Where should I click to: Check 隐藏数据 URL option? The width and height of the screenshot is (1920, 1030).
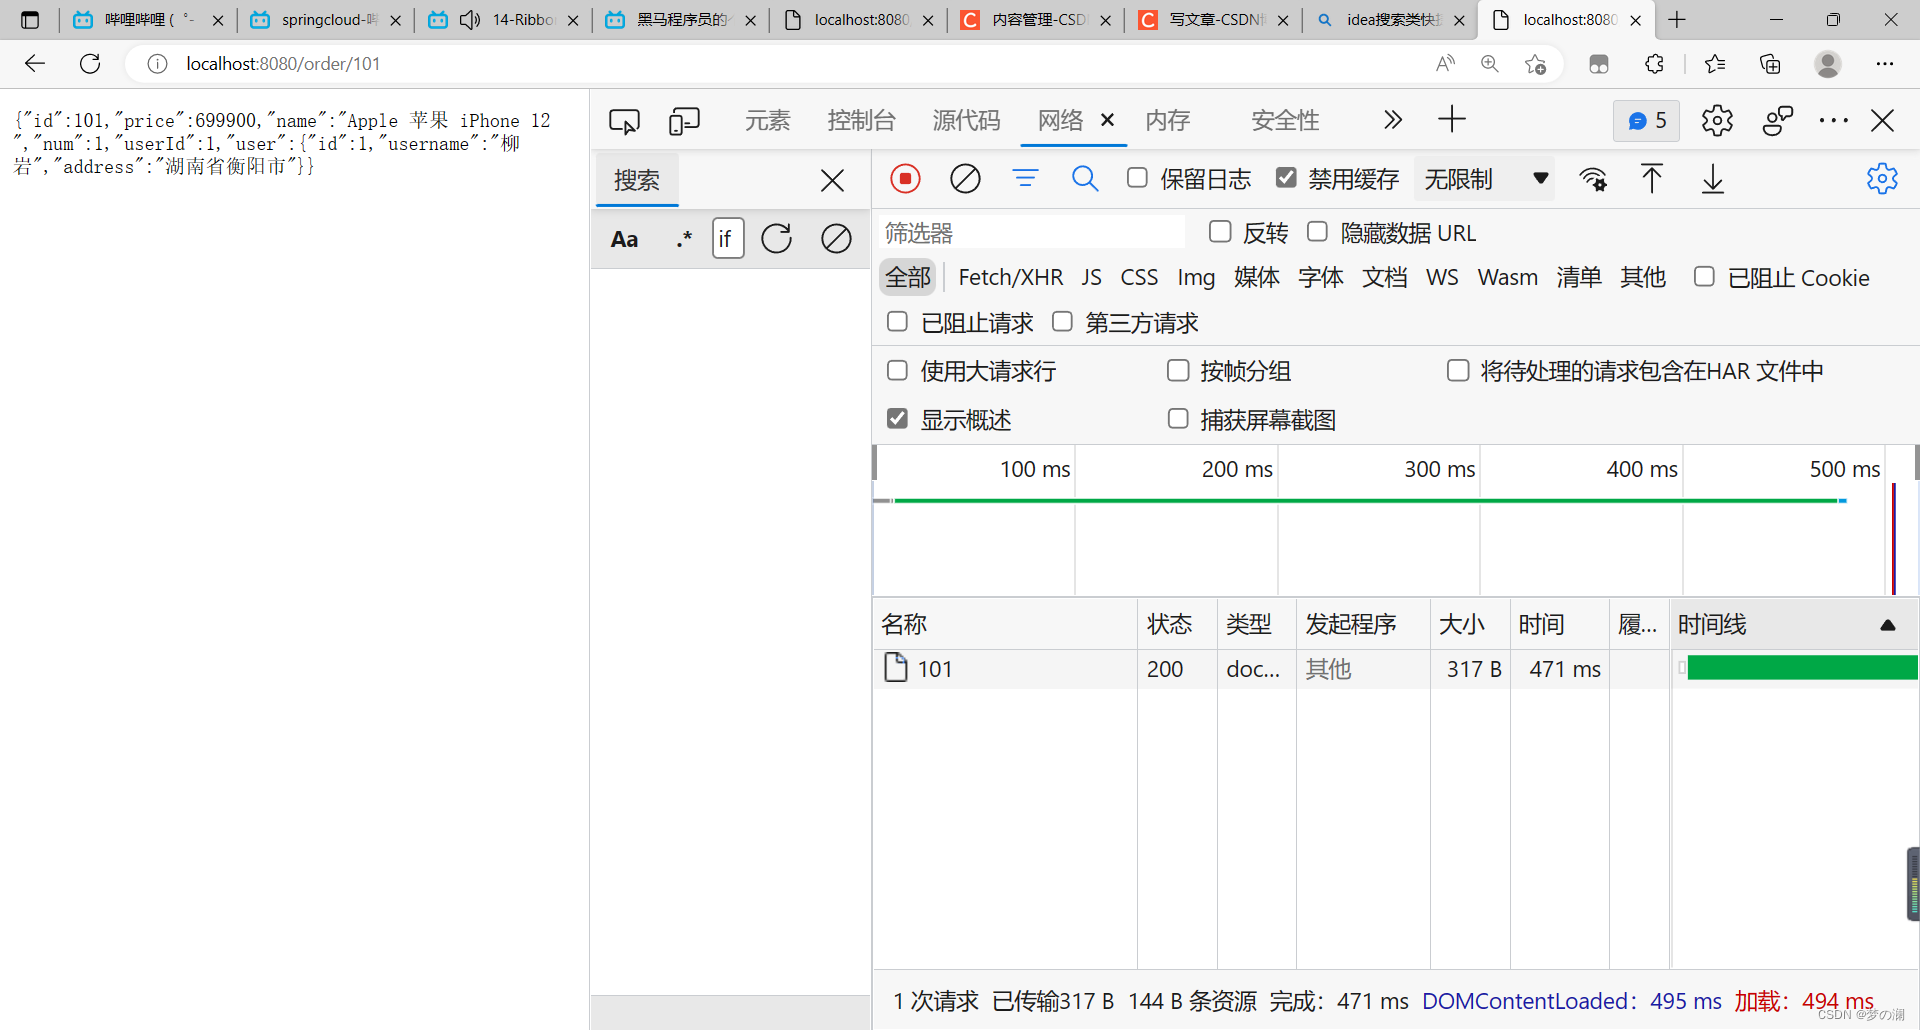click(x=1318, y=232)
